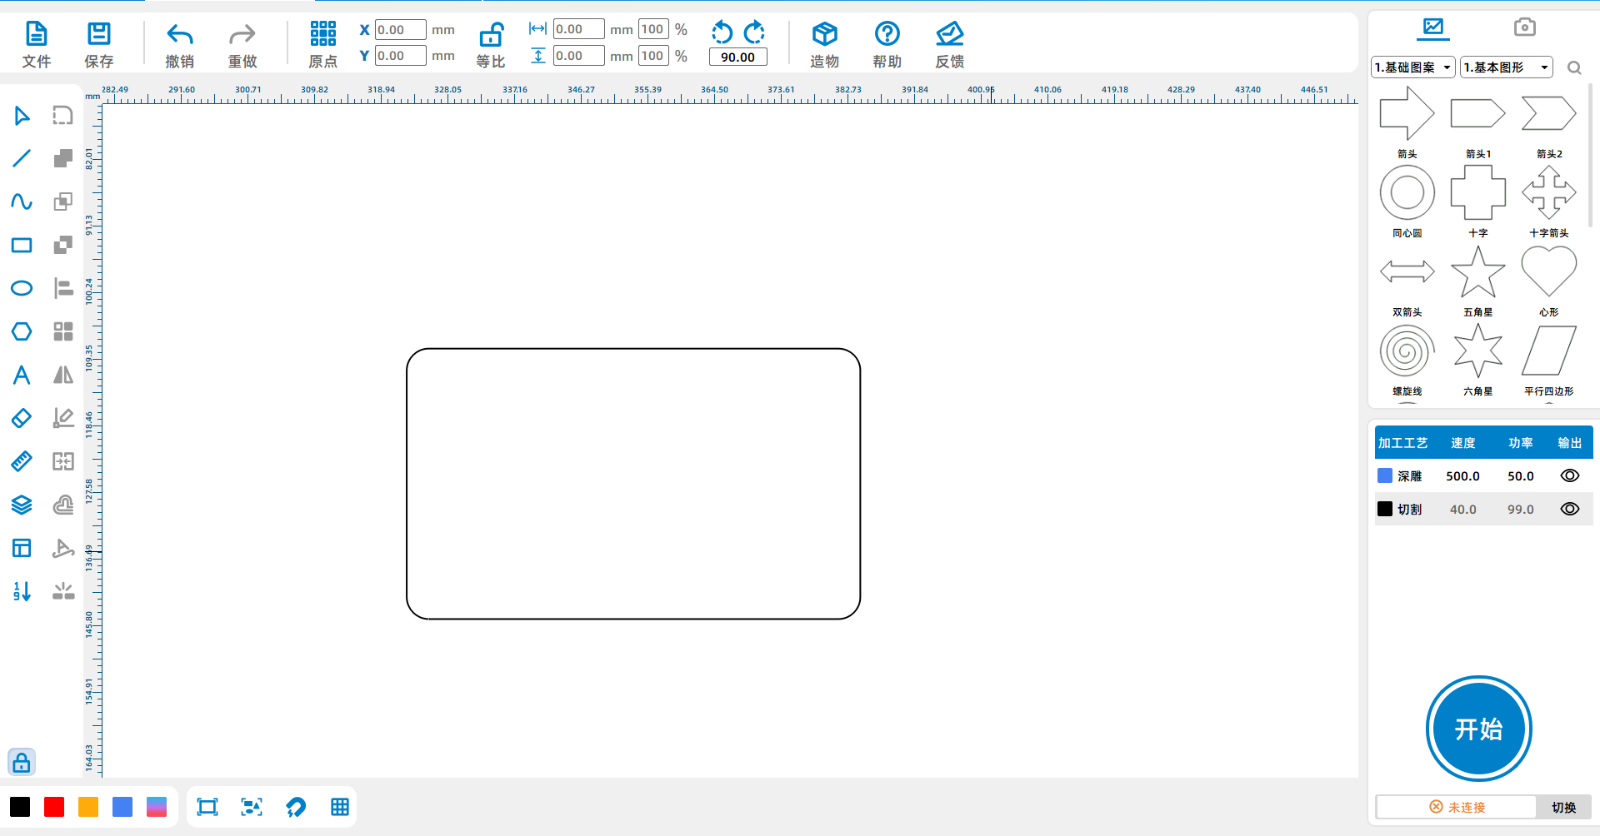
Task: Toggle visibility of 切割 cutting layer
Action: pos(1569,509)
